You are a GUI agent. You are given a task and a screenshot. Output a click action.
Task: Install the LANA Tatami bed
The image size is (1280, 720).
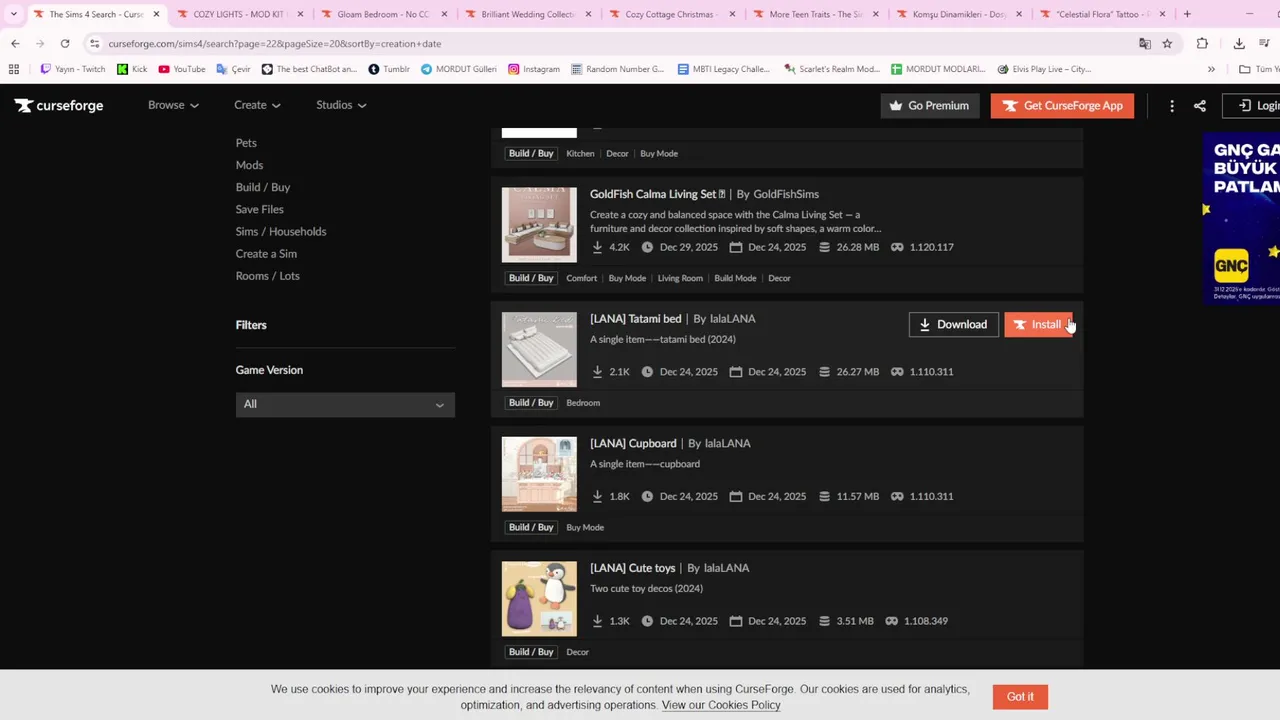tap(1038, 324)
